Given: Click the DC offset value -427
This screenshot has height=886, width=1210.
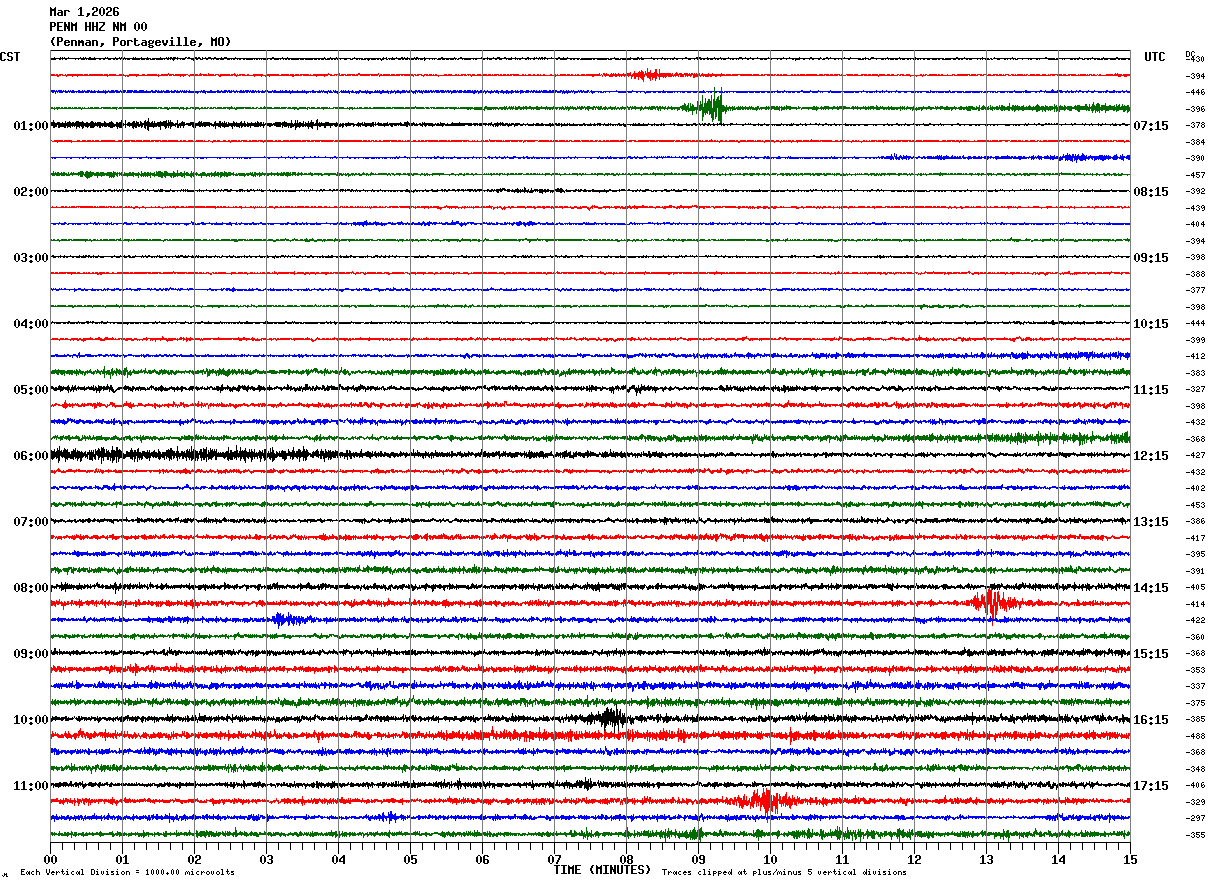Looking at the screenshot, I should 1195,456.
